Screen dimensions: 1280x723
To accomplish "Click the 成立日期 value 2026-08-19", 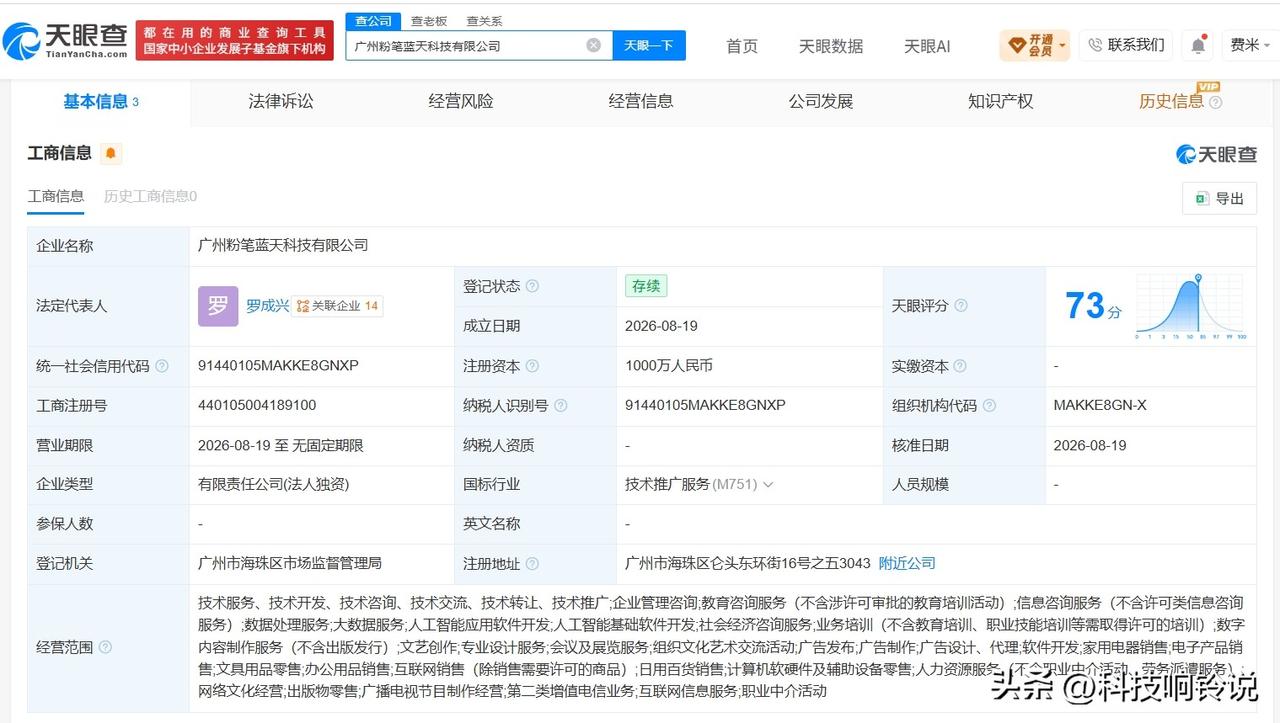I will (x=661, y=326).
